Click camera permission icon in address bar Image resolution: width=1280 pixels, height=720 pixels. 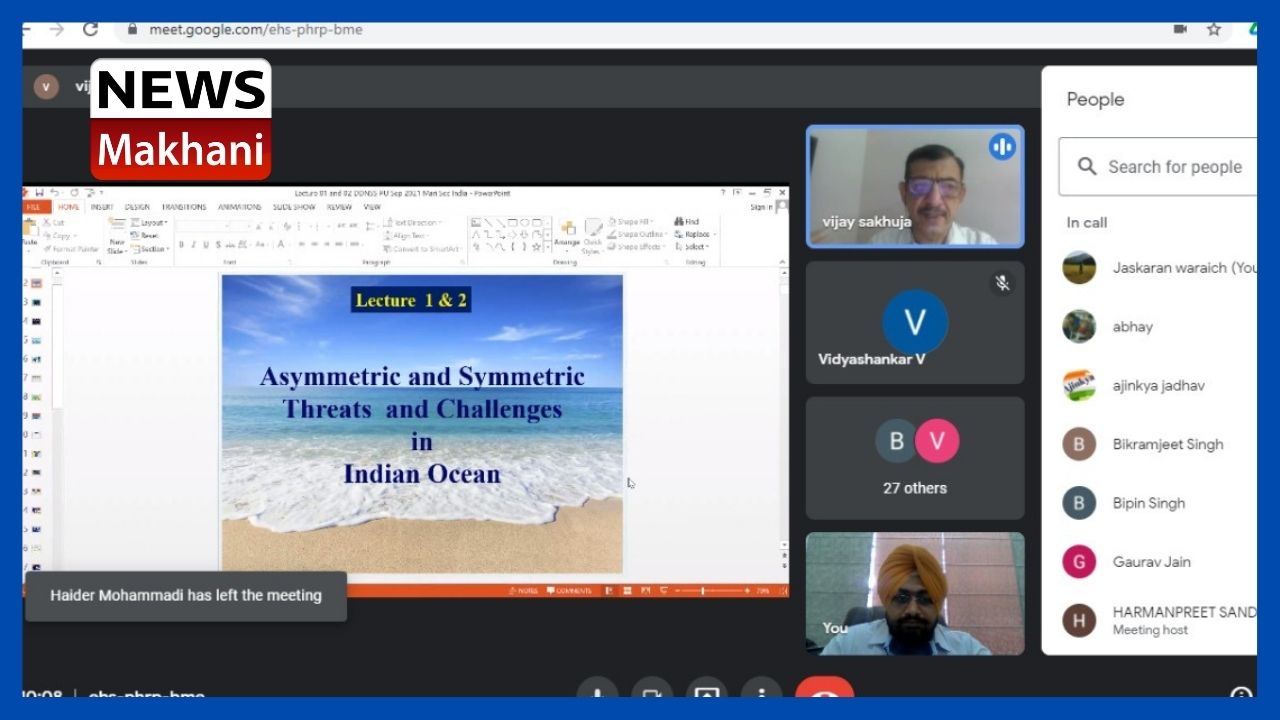pyautogui.click(x=1180, y=29)
